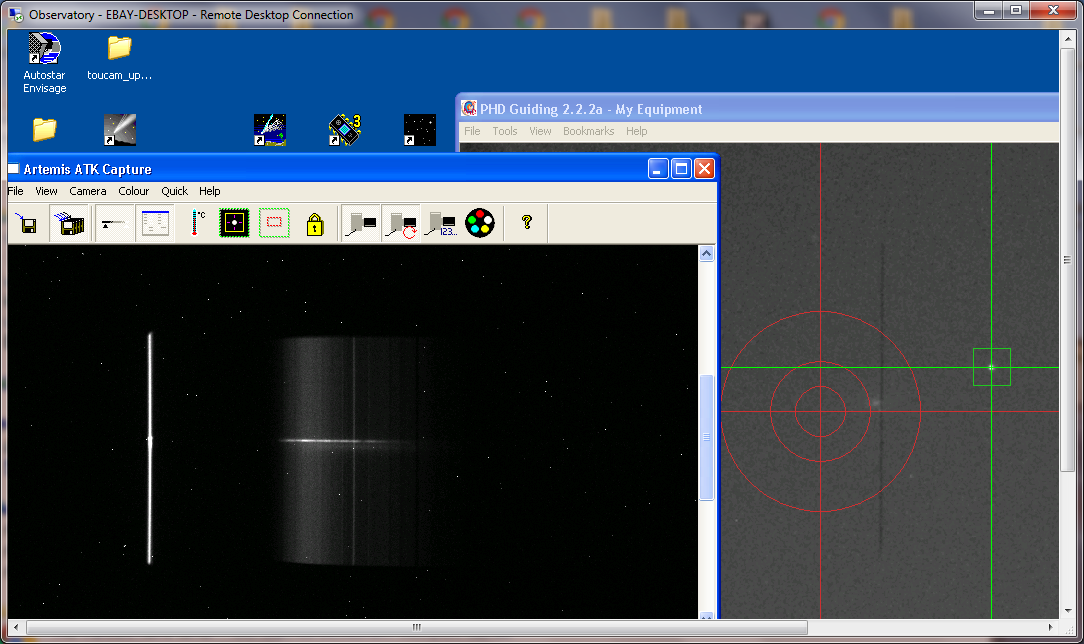Expand the Quick menu in Artemis Capture
Screen dimensions: 1084x644
coord(175,191)
